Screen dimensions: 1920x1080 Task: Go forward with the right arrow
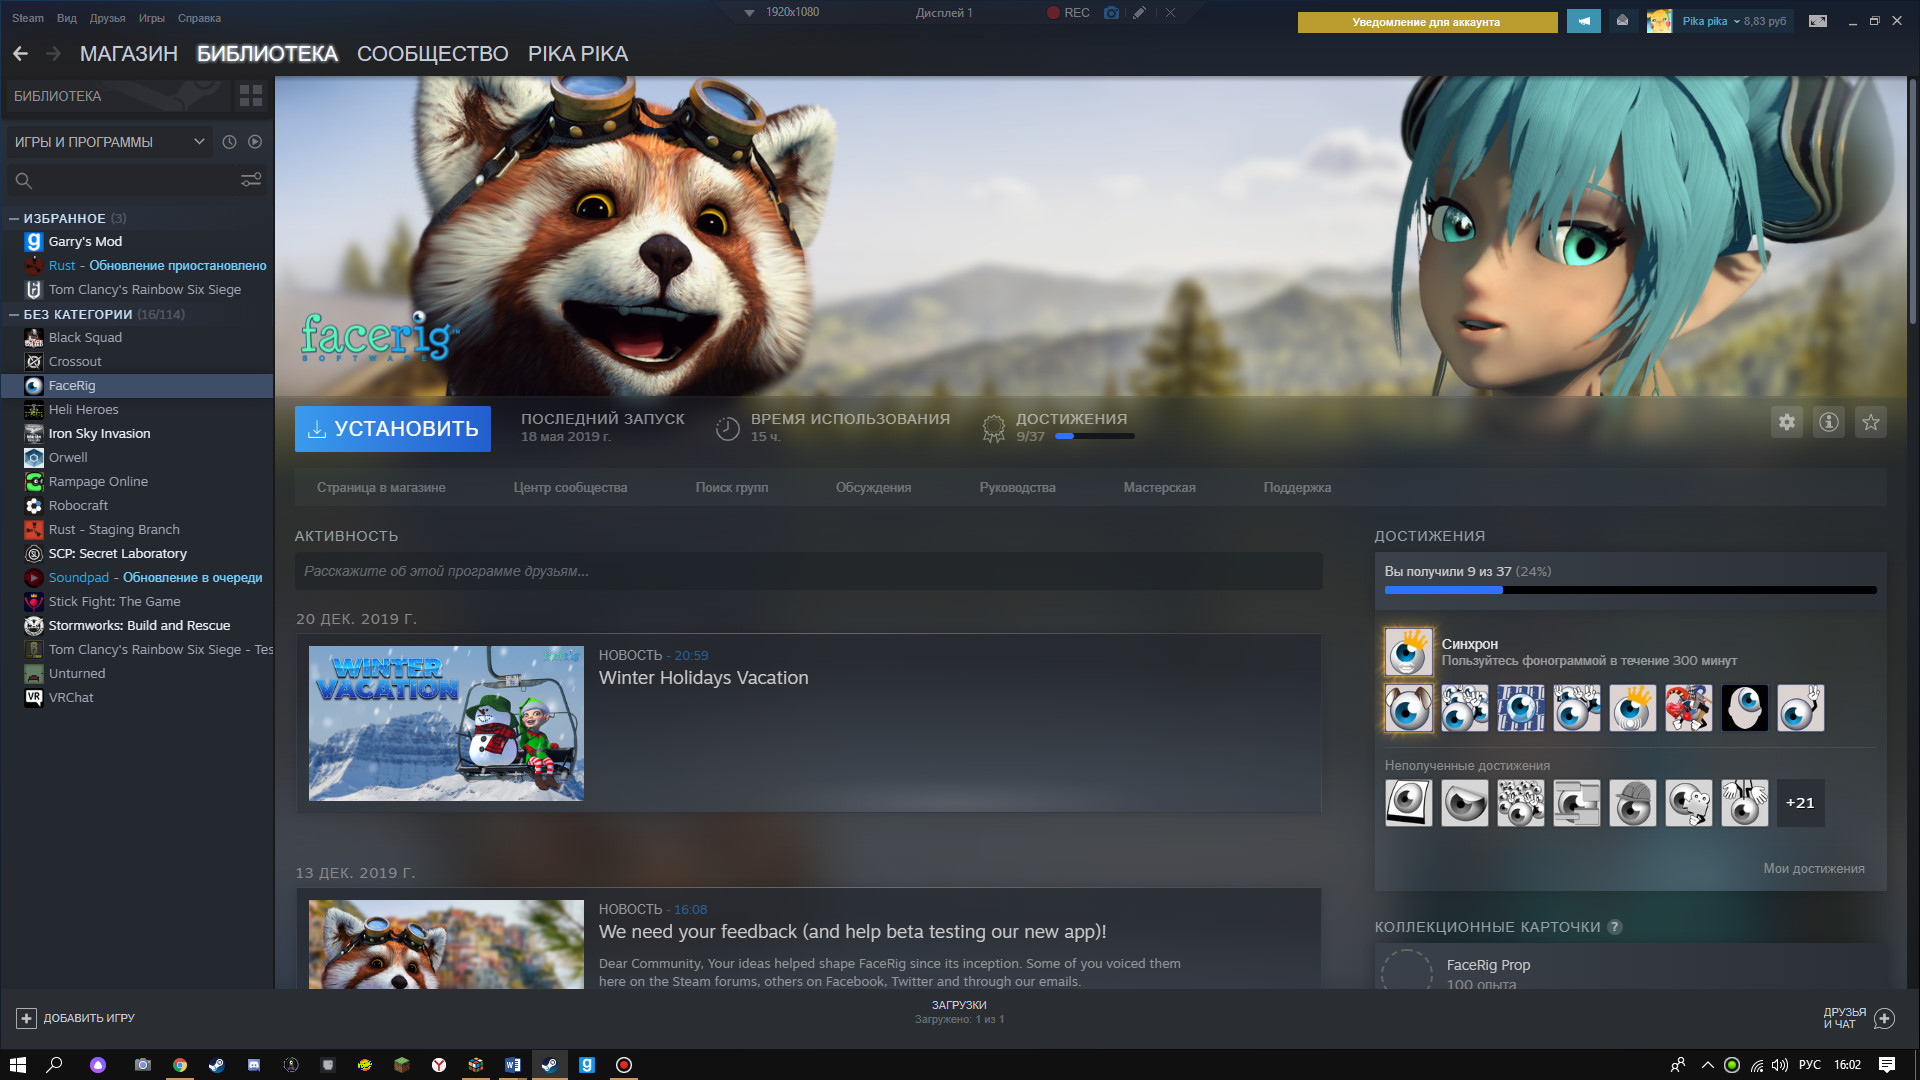(54, 54)
